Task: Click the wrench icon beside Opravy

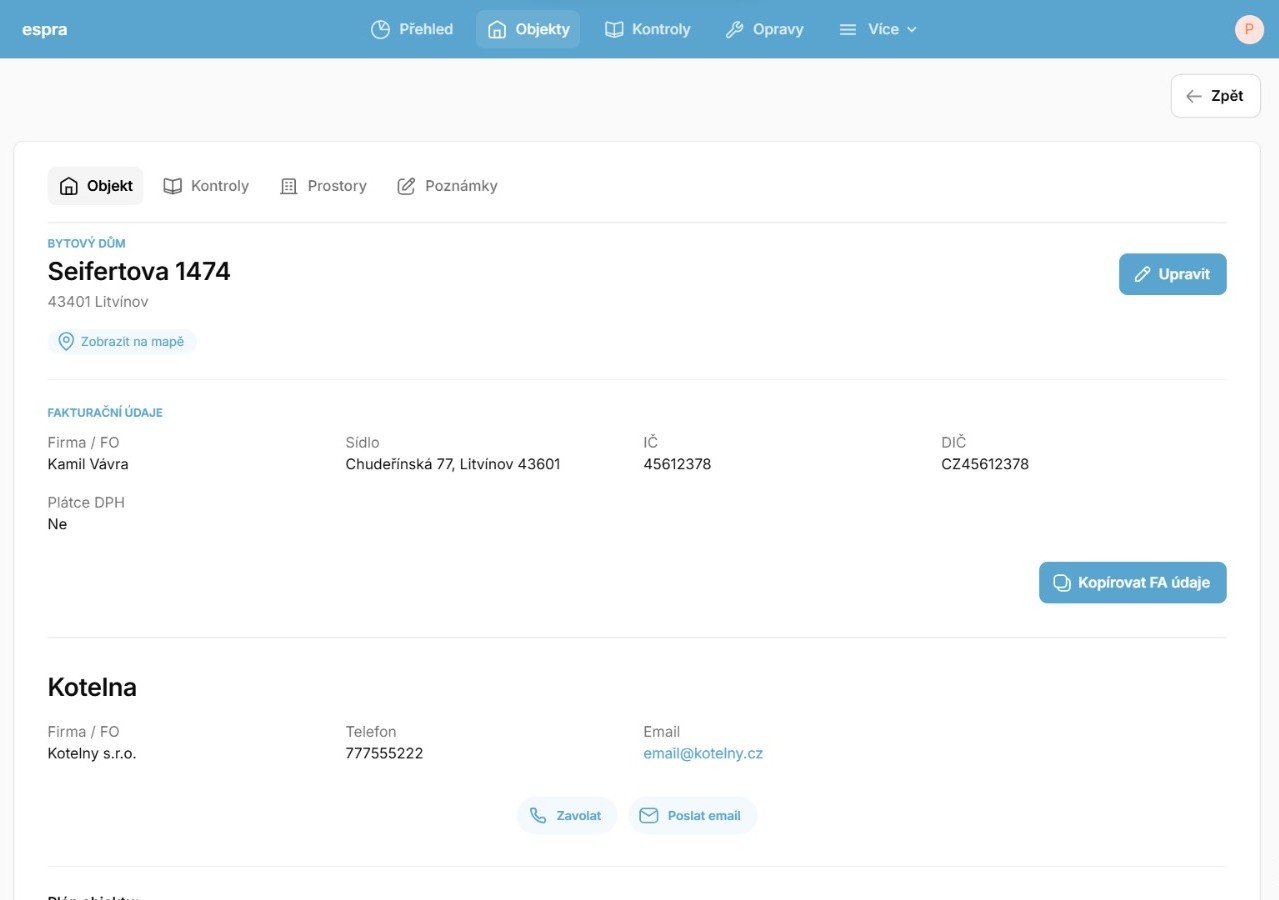Action: [x=734, y=29]
